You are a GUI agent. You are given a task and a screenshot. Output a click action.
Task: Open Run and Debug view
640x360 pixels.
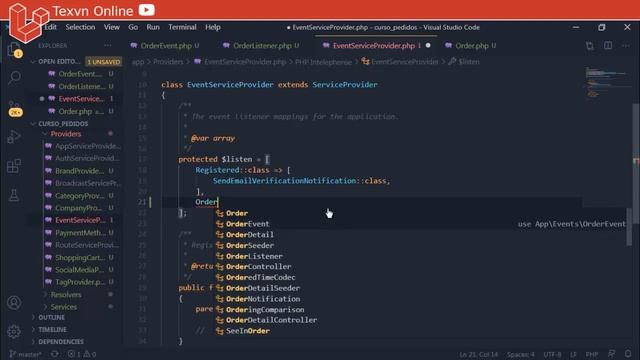coord(14,137)
